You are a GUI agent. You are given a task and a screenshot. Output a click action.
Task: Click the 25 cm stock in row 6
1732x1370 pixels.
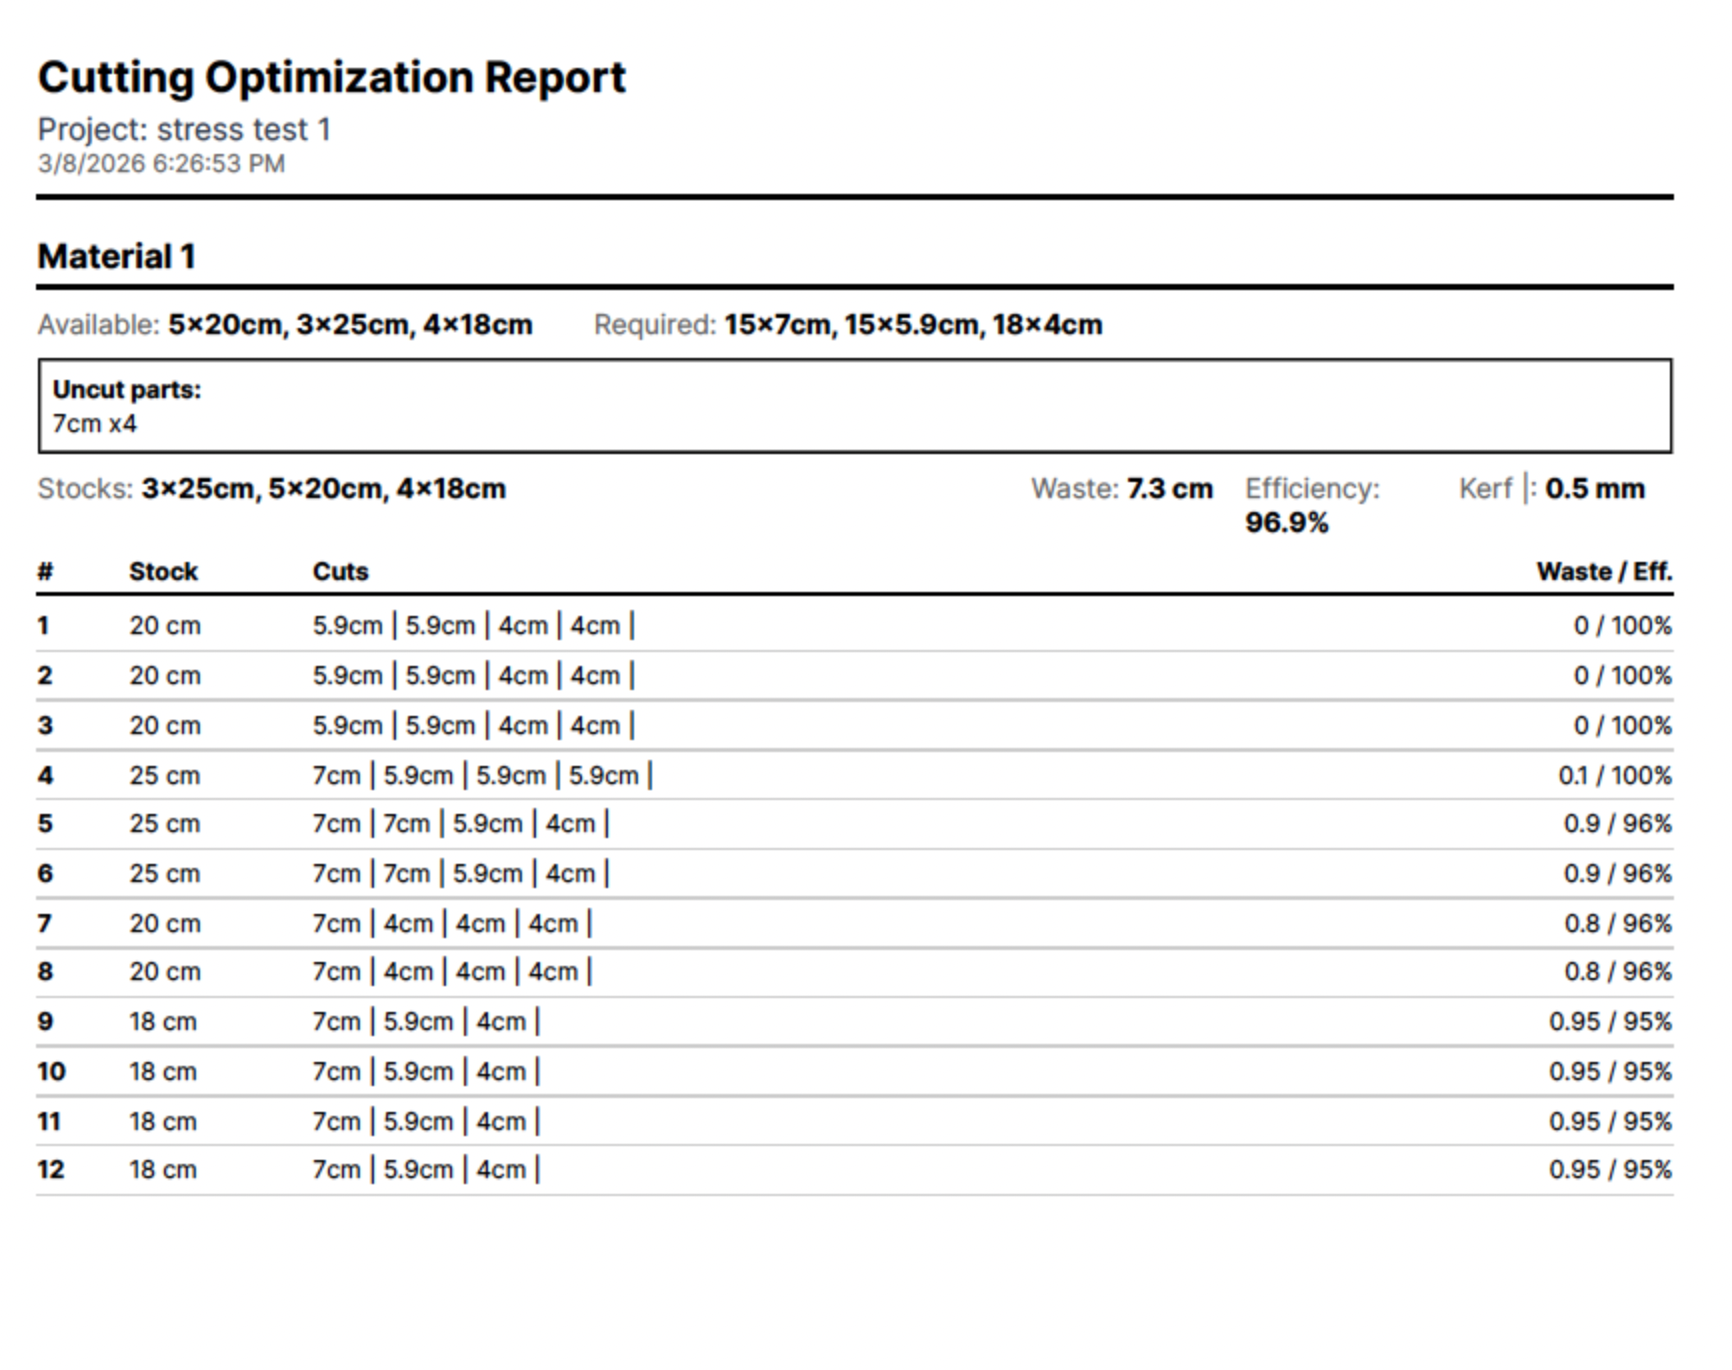pyautogui.click(x=164, y=874)
